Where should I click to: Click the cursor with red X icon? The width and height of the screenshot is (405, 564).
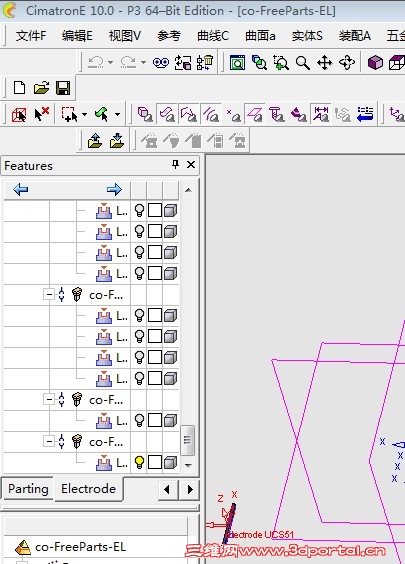click(x=41, y=114)
